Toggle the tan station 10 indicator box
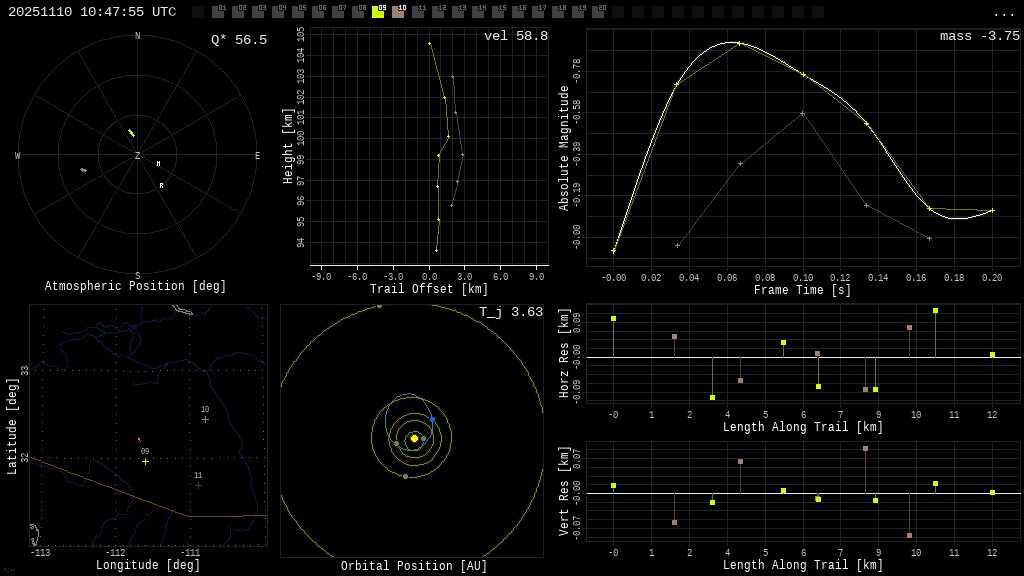 [x=398, y=12]
